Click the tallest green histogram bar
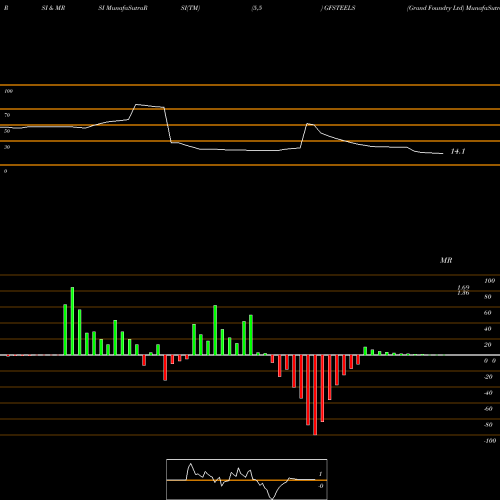 72,321
